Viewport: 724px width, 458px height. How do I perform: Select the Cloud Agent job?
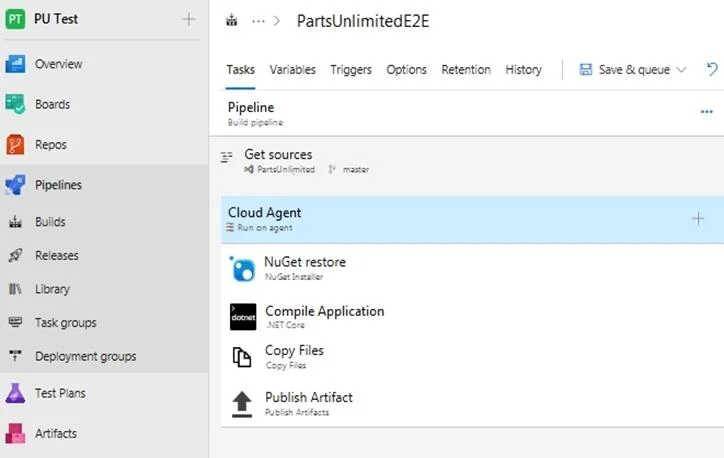(472, 219)
